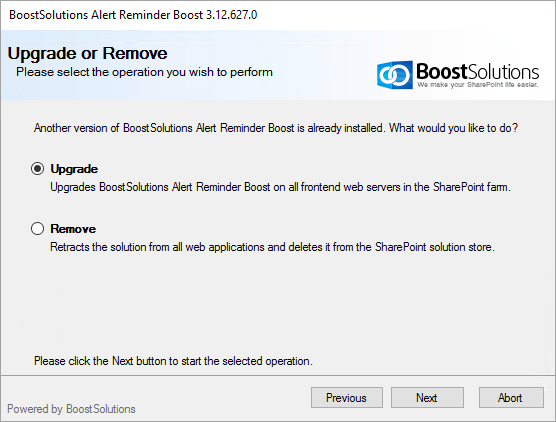Click the bold Upgrade option label
This screenshot has height=422, width=556.
pos(74,169)
